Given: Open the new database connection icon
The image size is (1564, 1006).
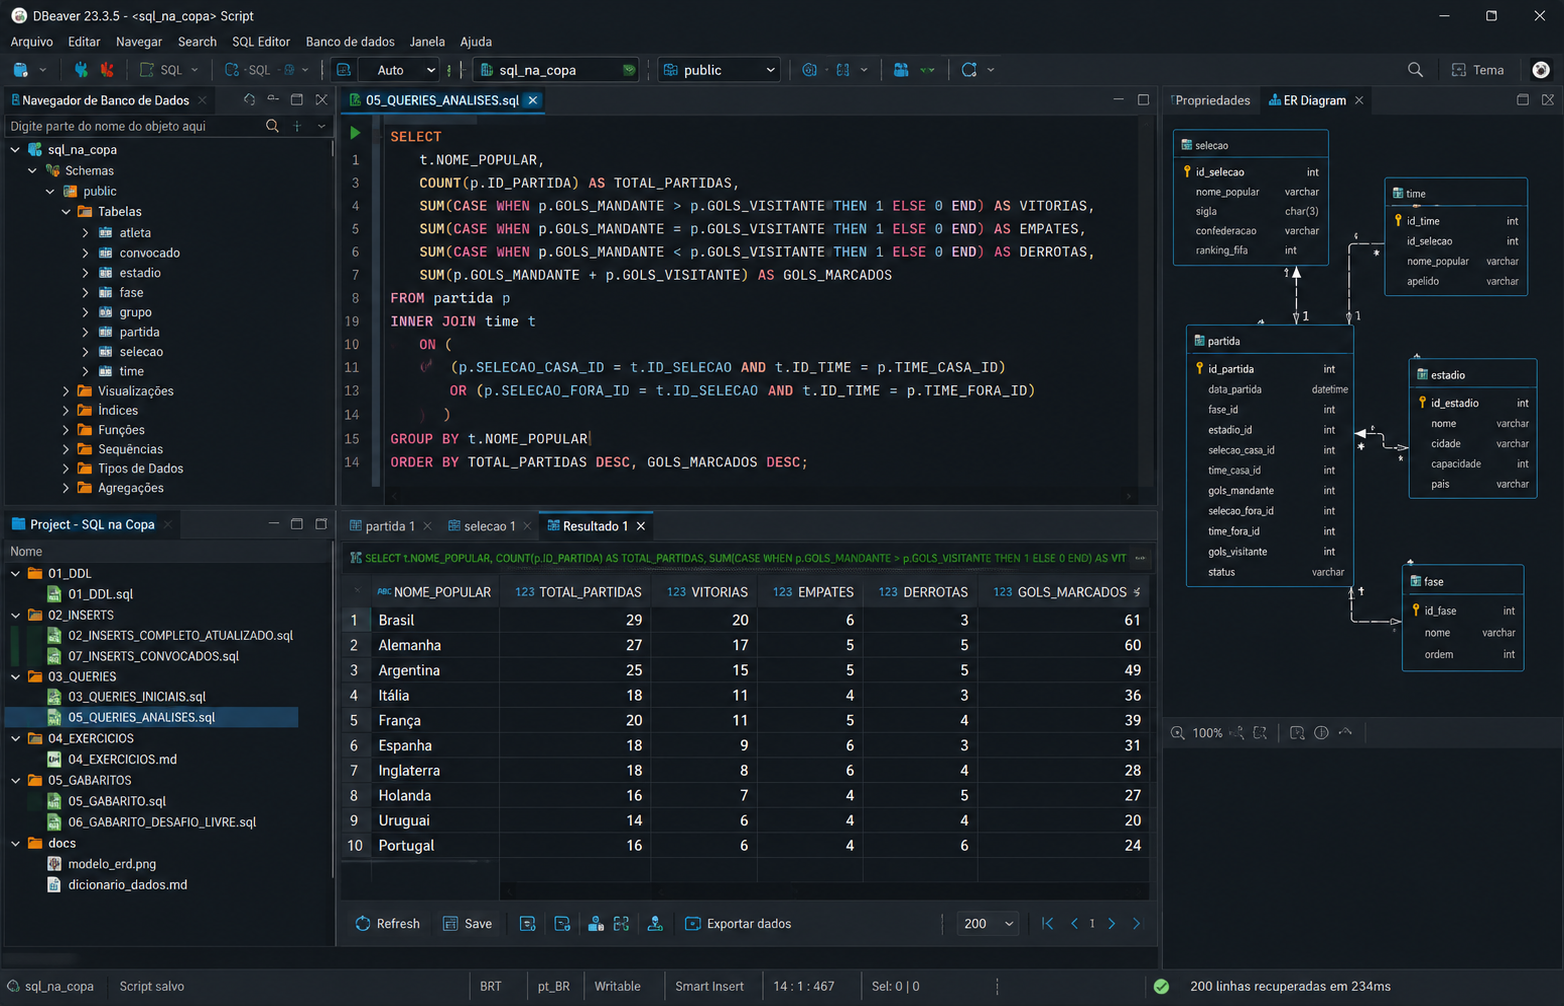Looking at the screenshot, I should (x=20, y=70).
